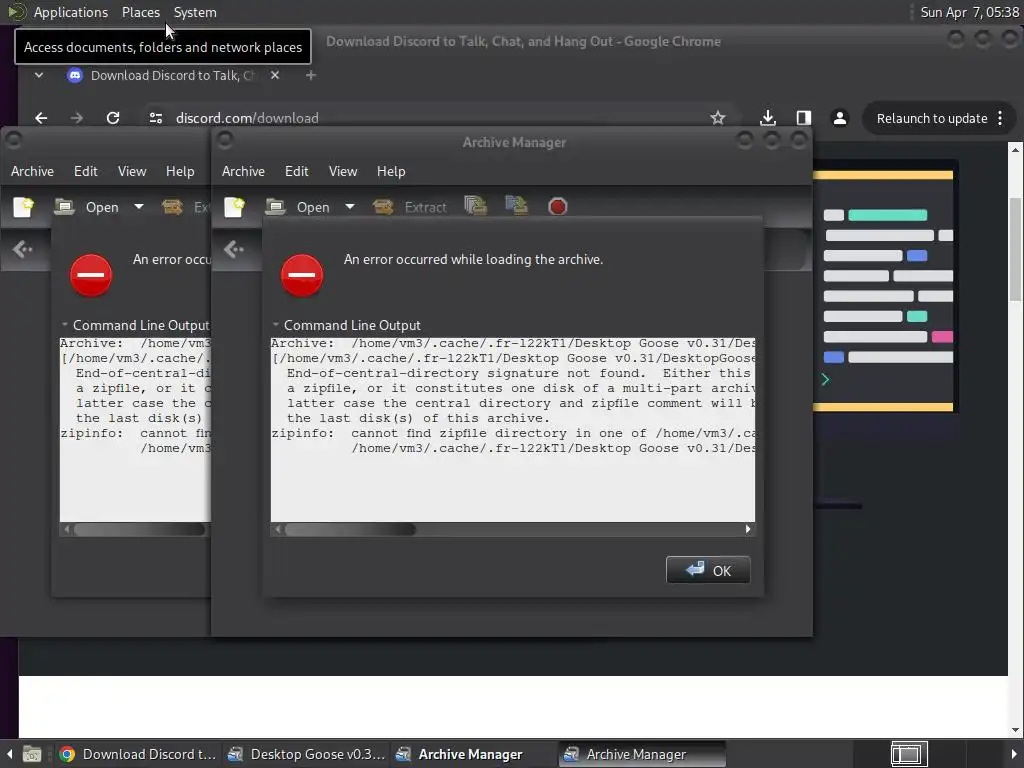The image size is (1024, 768).
Task: Click taskbar left scroll arrow
Action: (x=9, y=754)
